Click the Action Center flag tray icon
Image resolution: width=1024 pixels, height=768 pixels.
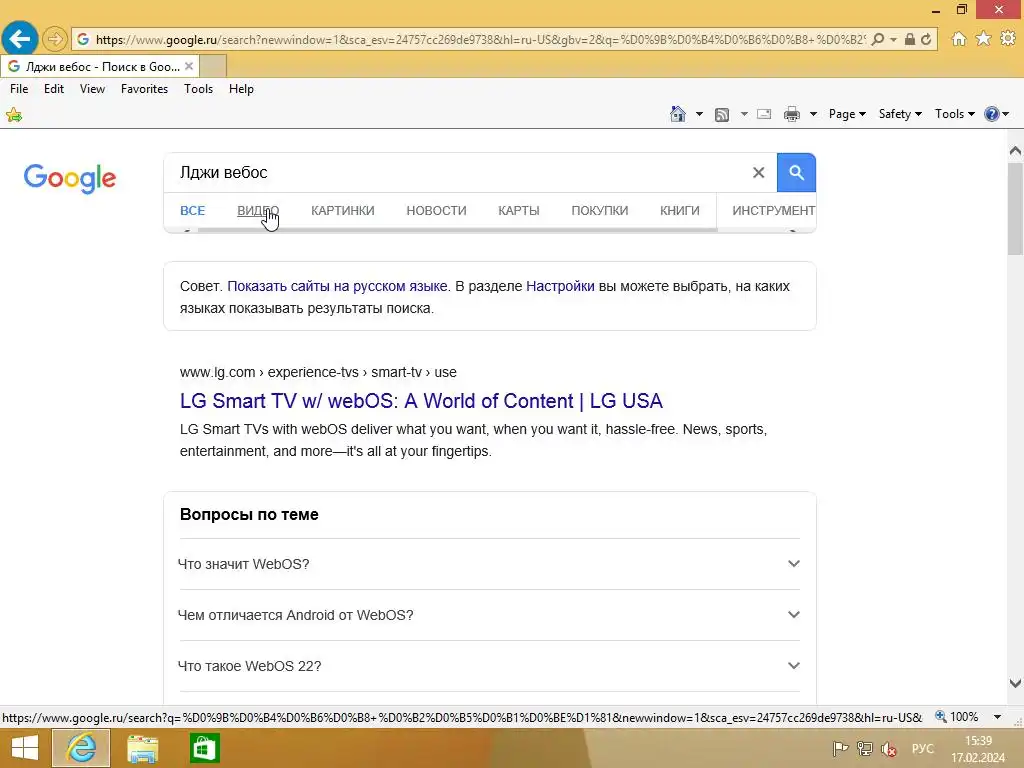840,749
